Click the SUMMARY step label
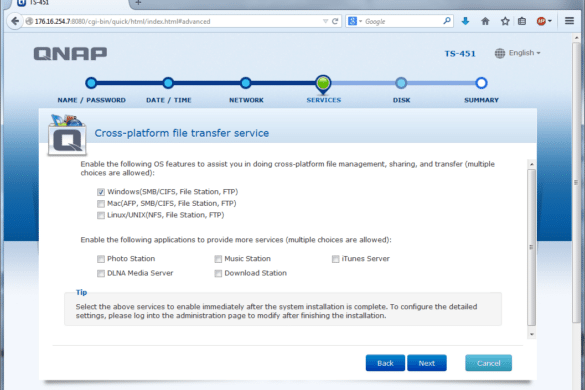This screenshot has width=585, height=390. coord(481,100)
